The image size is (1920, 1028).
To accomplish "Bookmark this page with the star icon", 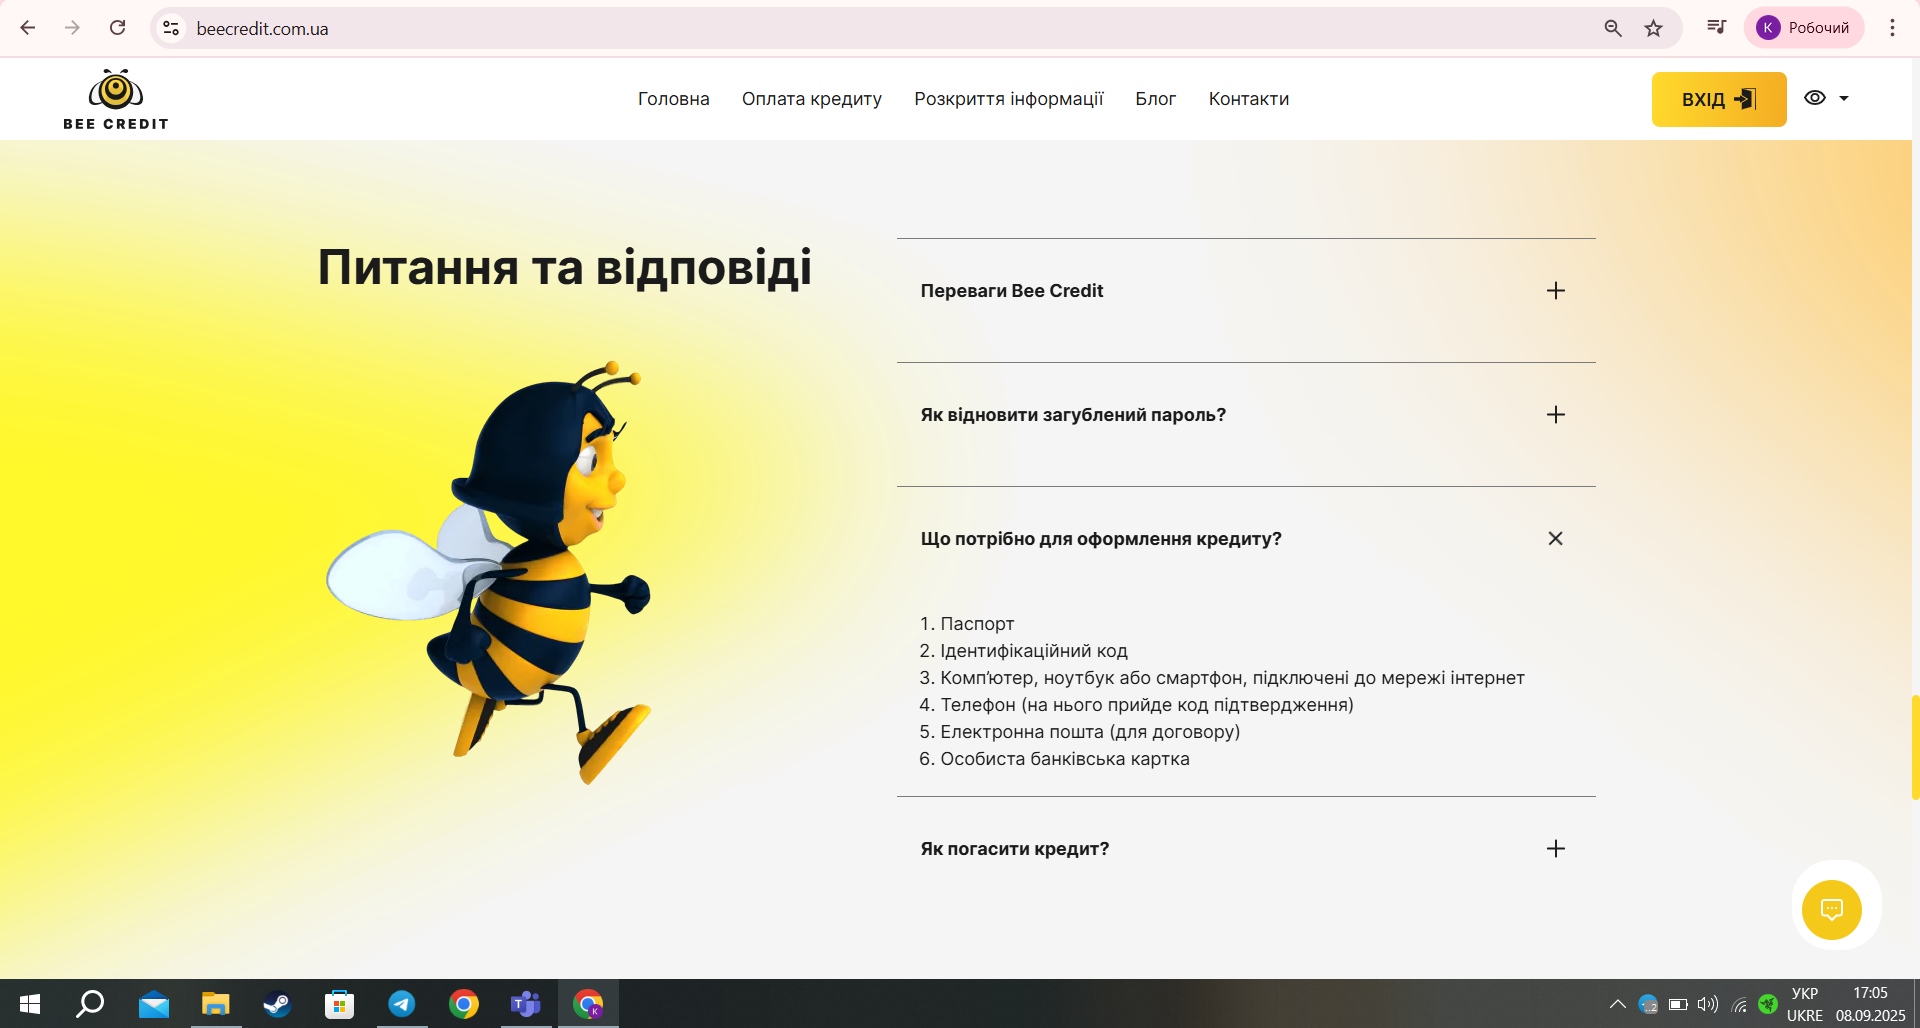I will point(1653,28).
